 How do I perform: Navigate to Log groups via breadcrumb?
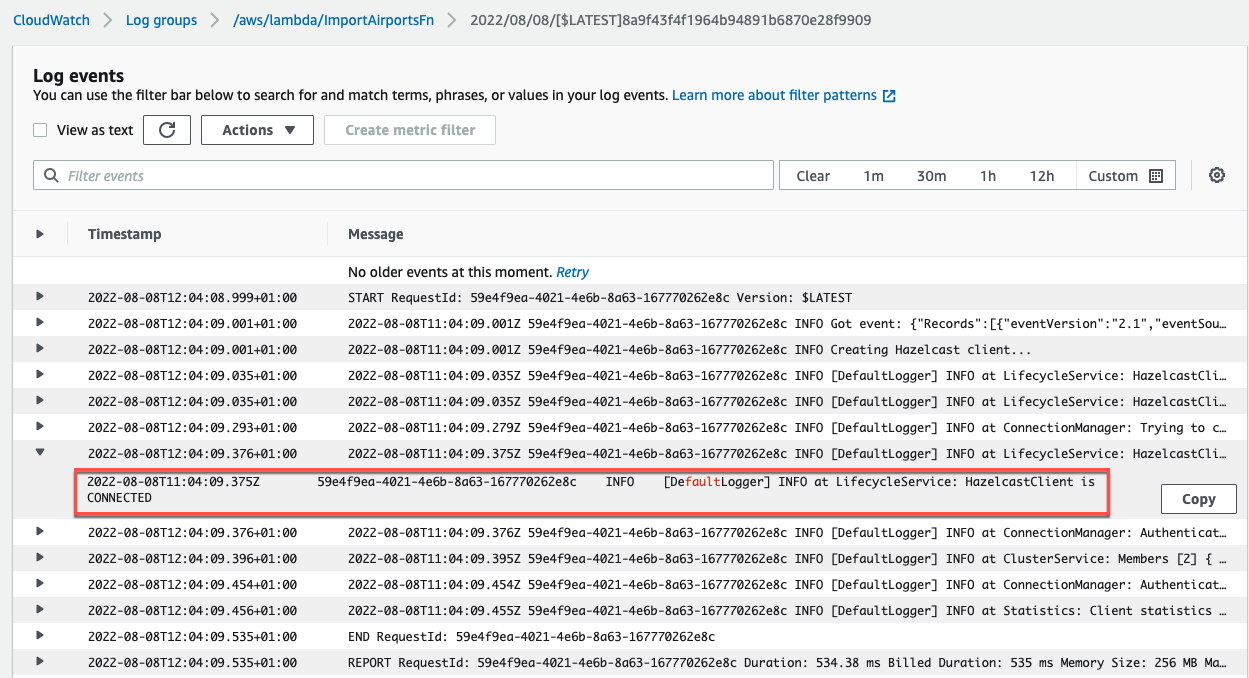[x=161, y=19]
